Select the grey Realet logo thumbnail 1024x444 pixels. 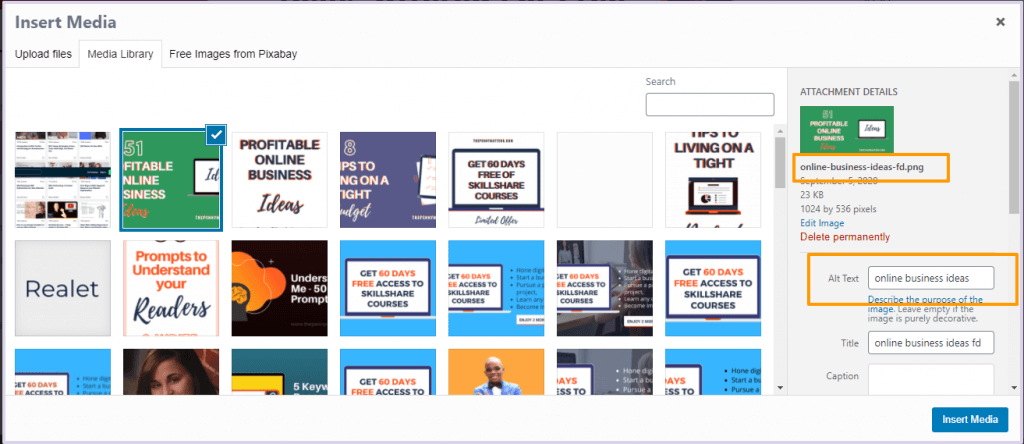tap(63, 288)
